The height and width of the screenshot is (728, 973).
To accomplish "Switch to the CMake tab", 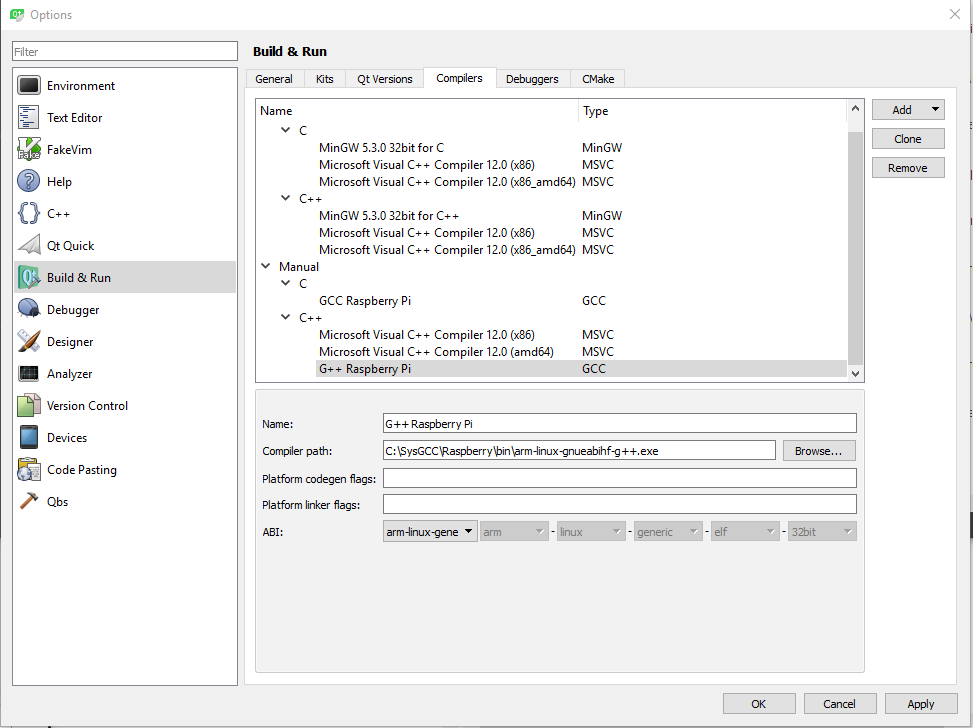I will tap(598, 79).
